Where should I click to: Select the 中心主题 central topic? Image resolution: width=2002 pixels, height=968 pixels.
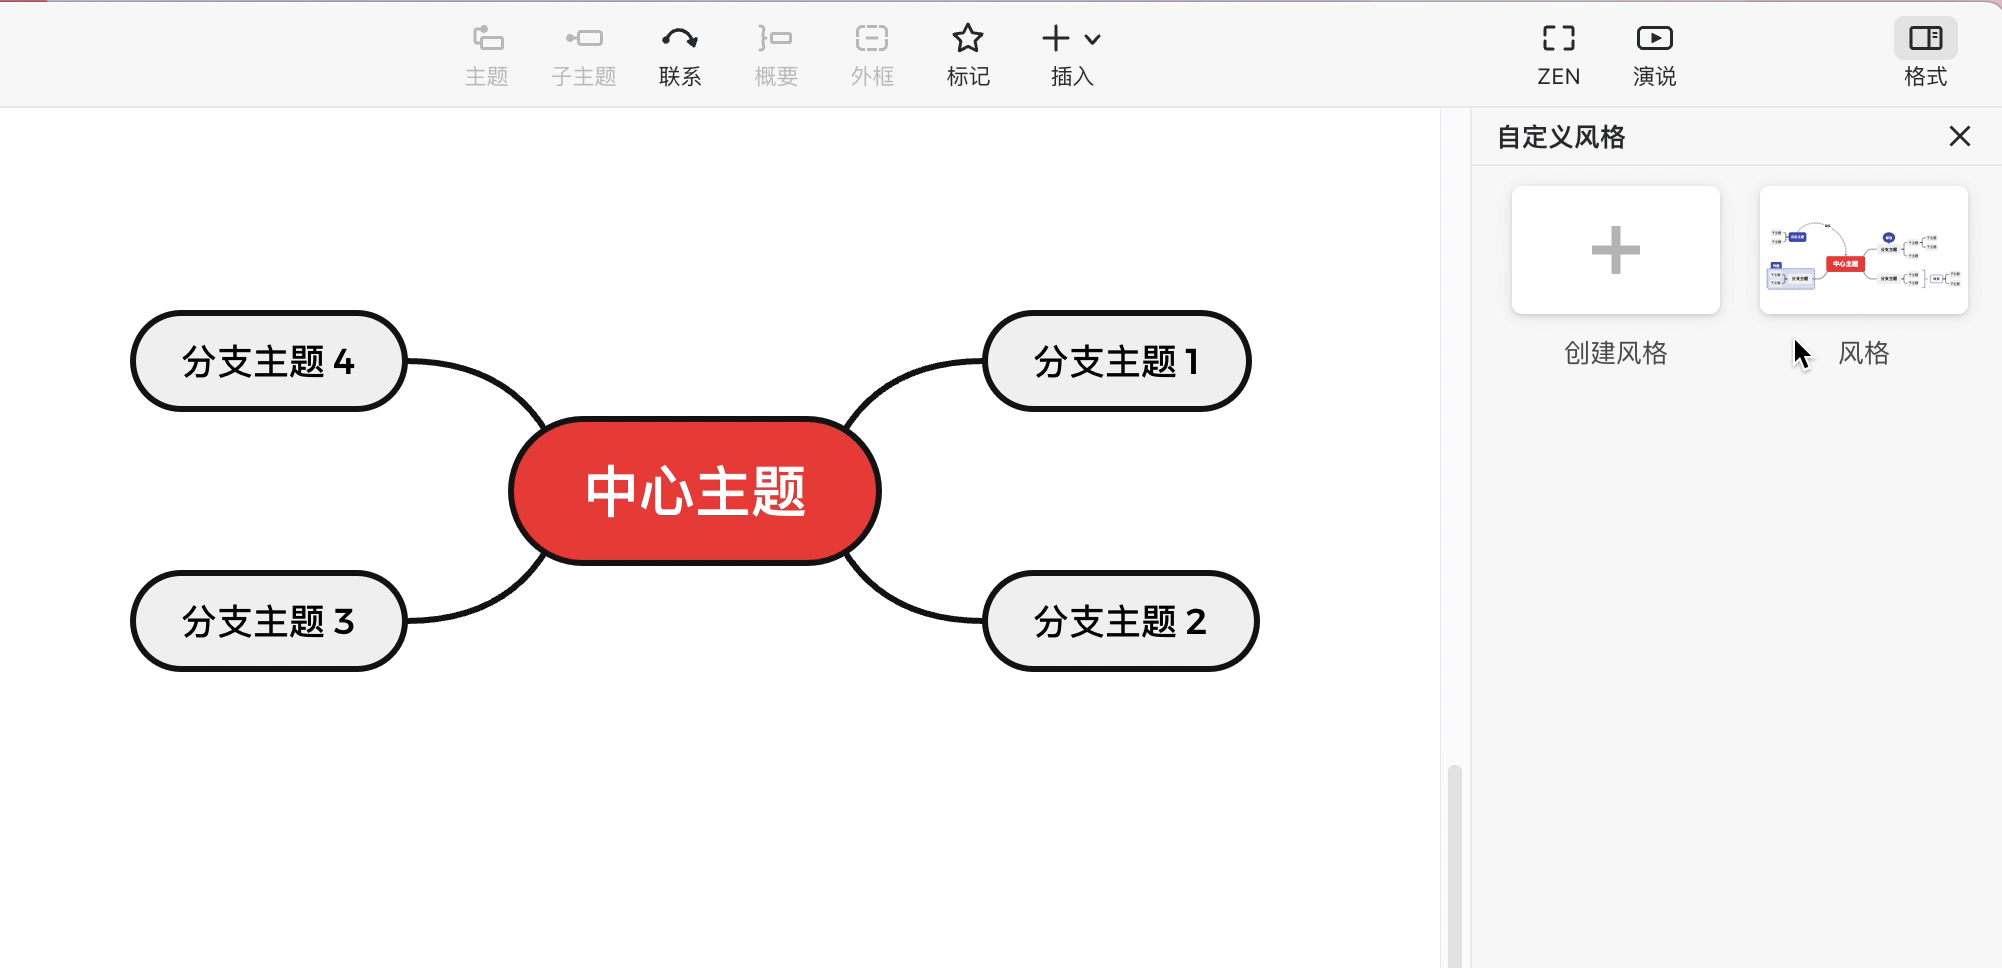pos(695,490)
